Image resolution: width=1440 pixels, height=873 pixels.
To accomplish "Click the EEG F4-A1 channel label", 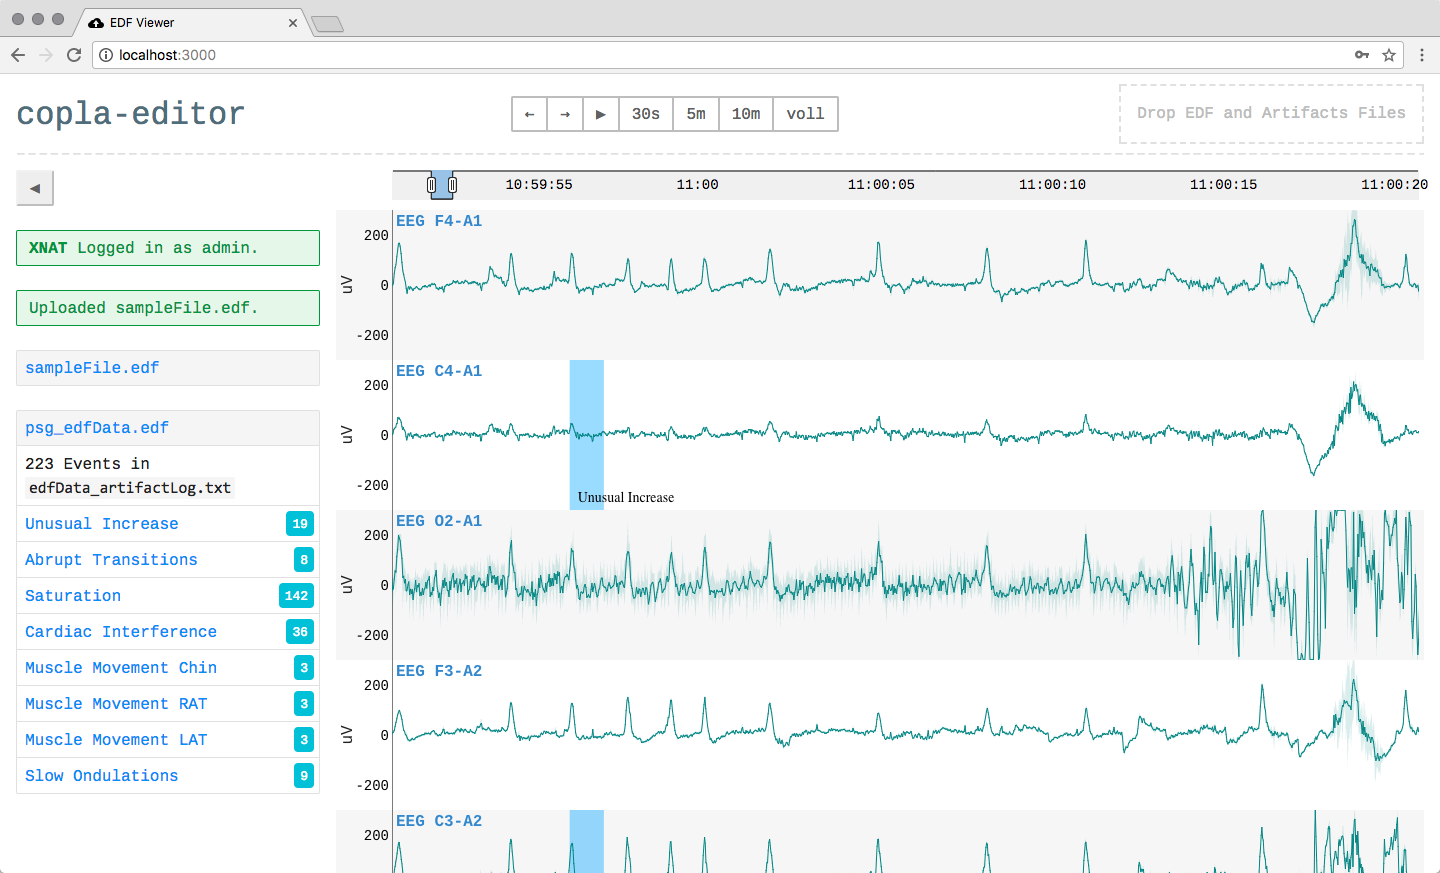I will point(439,221).
